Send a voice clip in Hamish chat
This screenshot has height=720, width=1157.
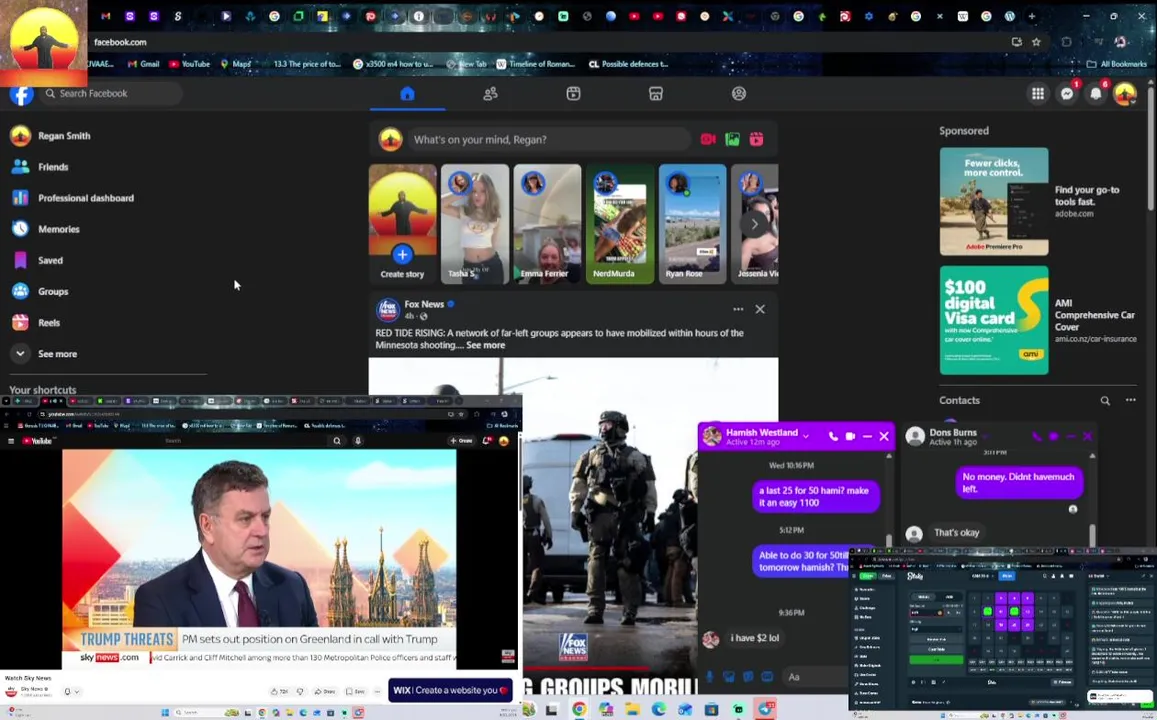pos(710,676)
